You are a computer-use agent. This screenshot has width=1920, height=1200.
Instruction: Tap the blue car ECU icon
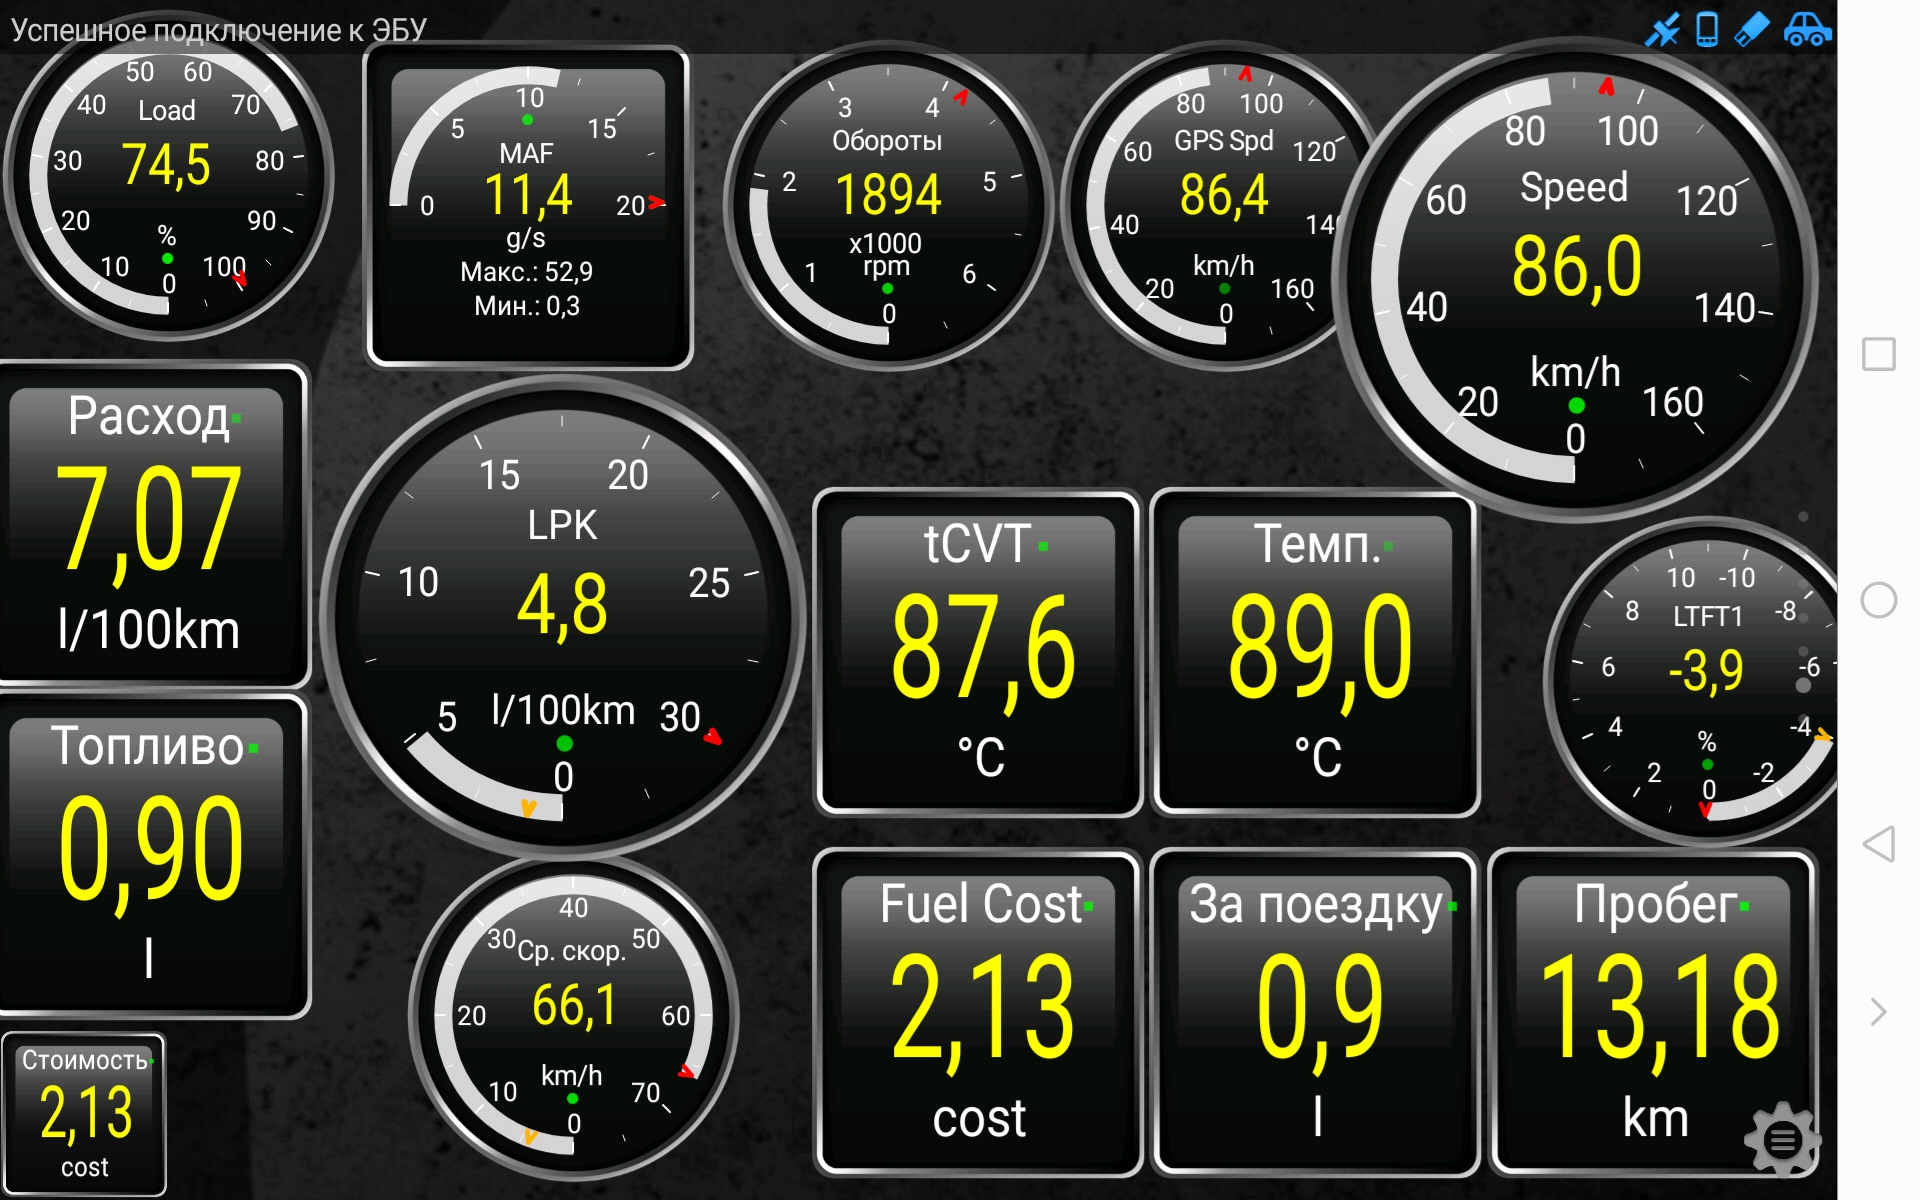click(1807, 29)
